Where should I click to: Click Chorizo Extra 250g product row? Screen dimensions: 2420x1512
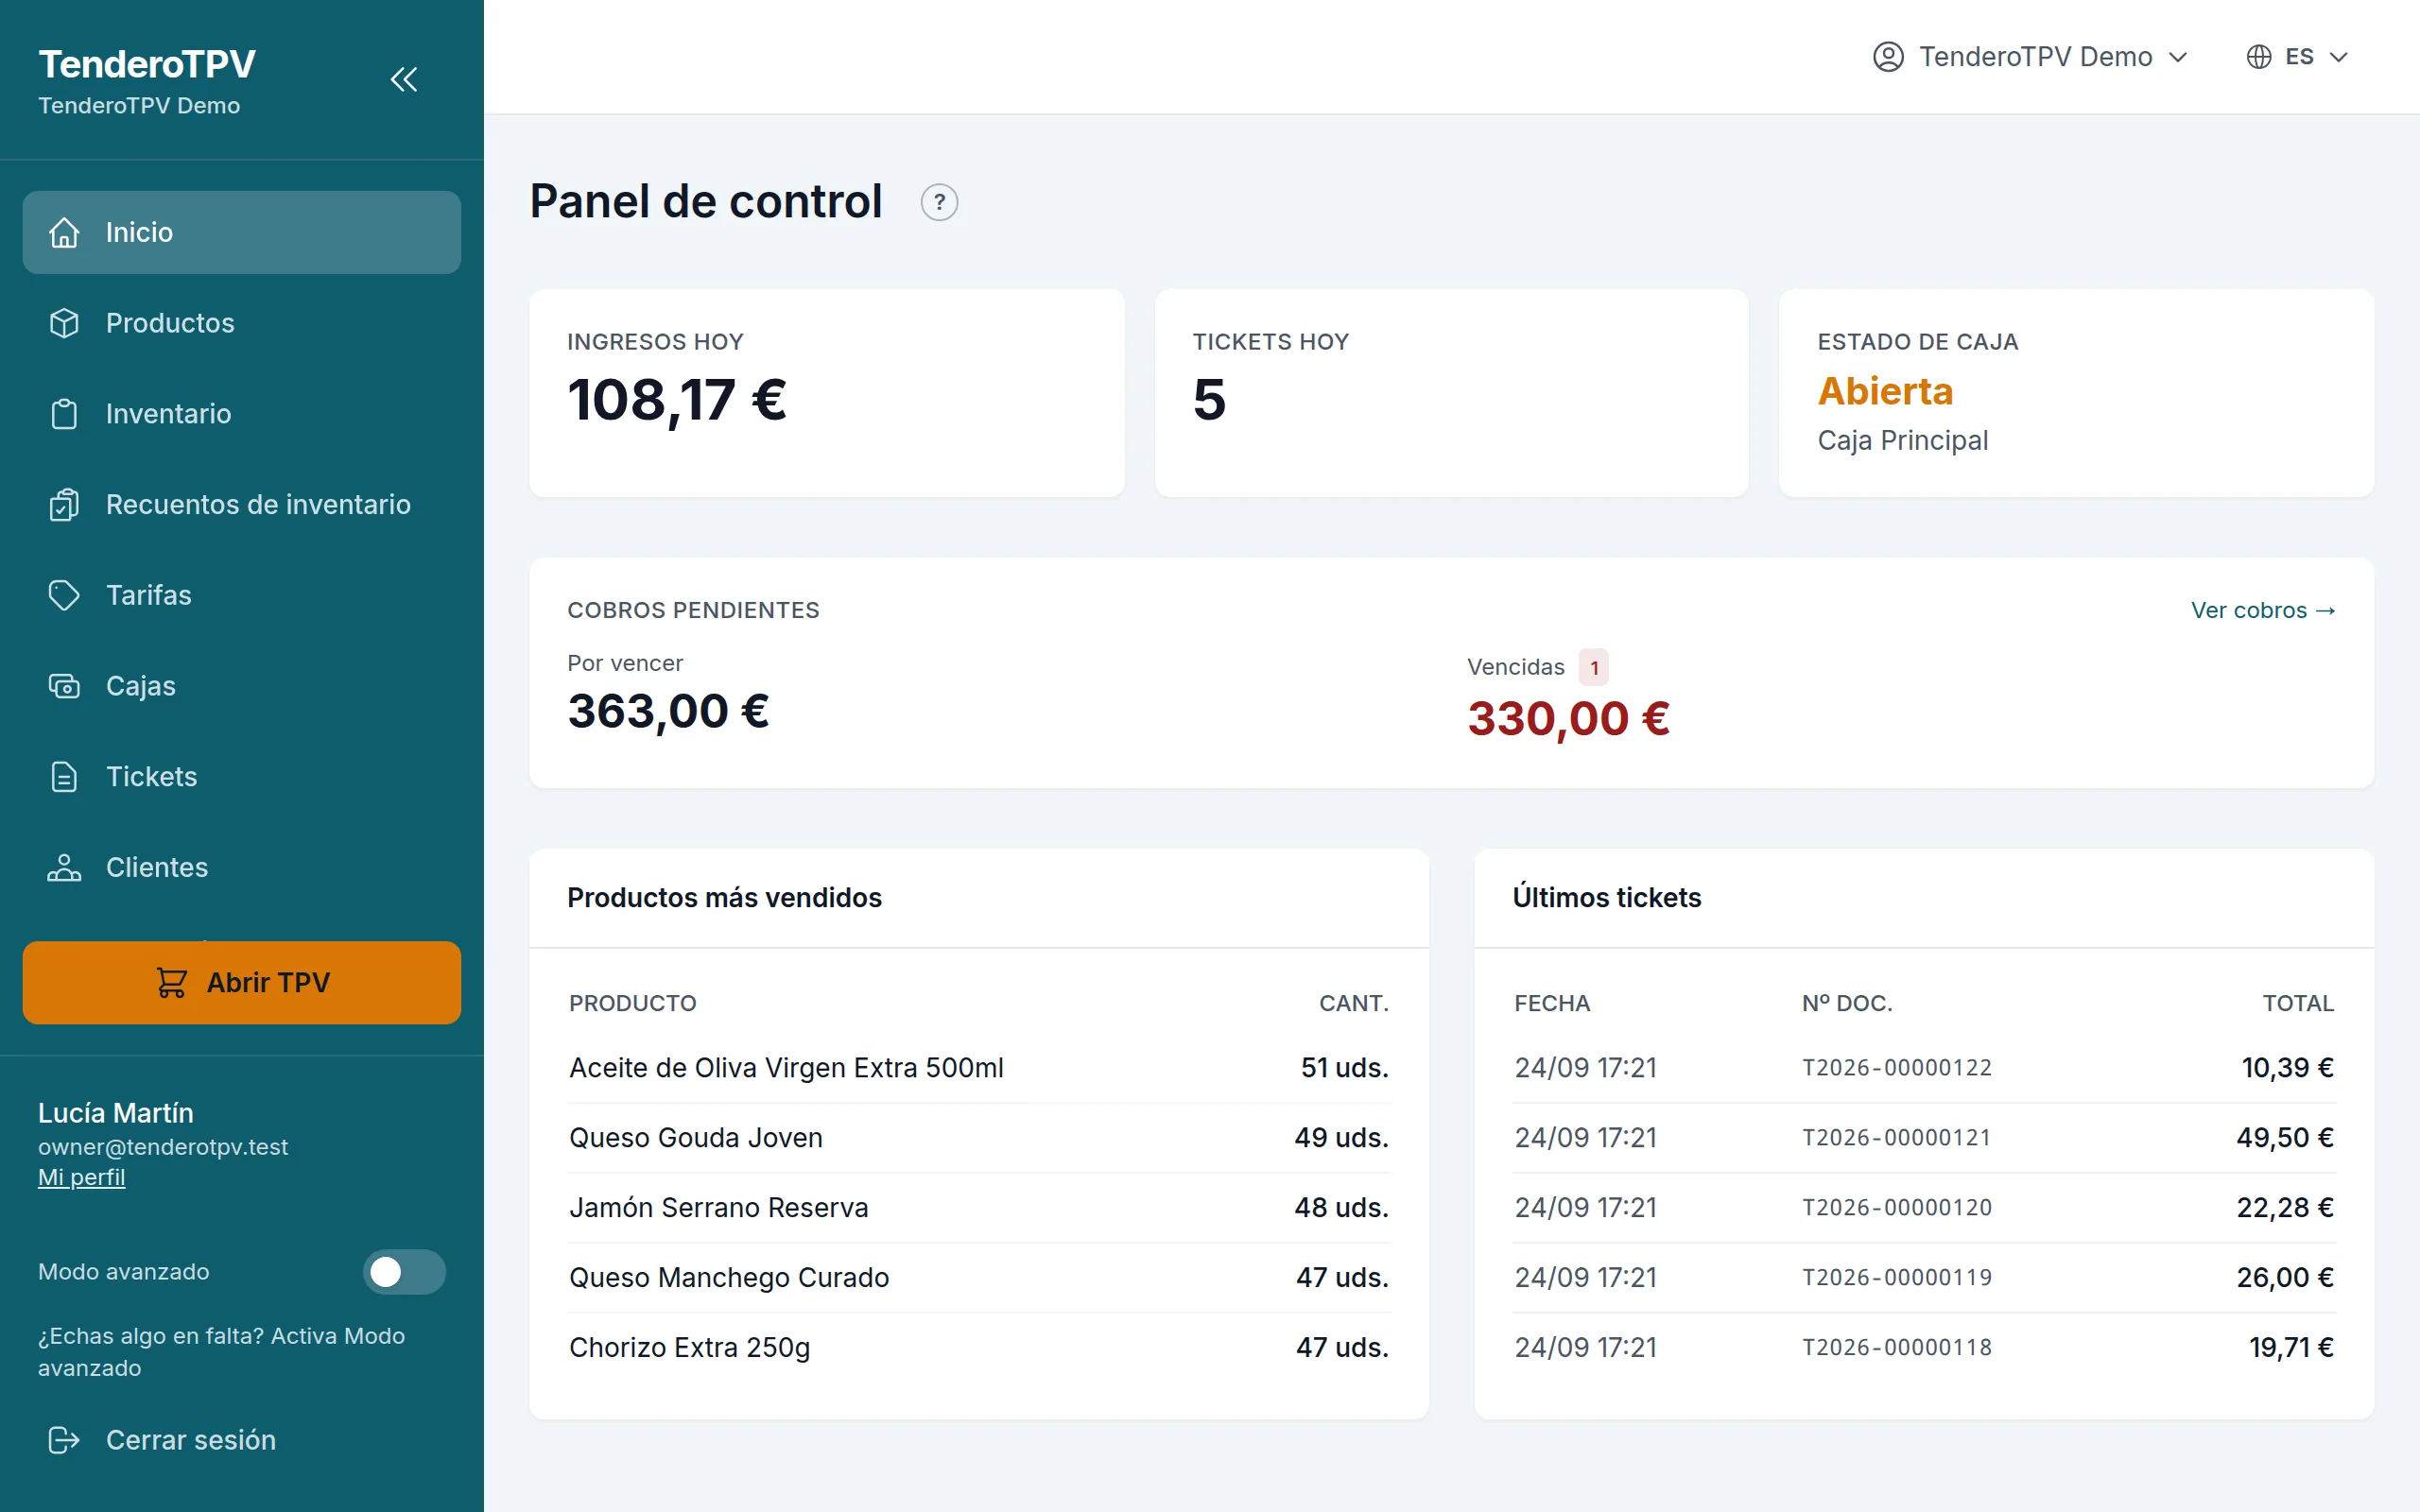click(x=979, y=1348)
